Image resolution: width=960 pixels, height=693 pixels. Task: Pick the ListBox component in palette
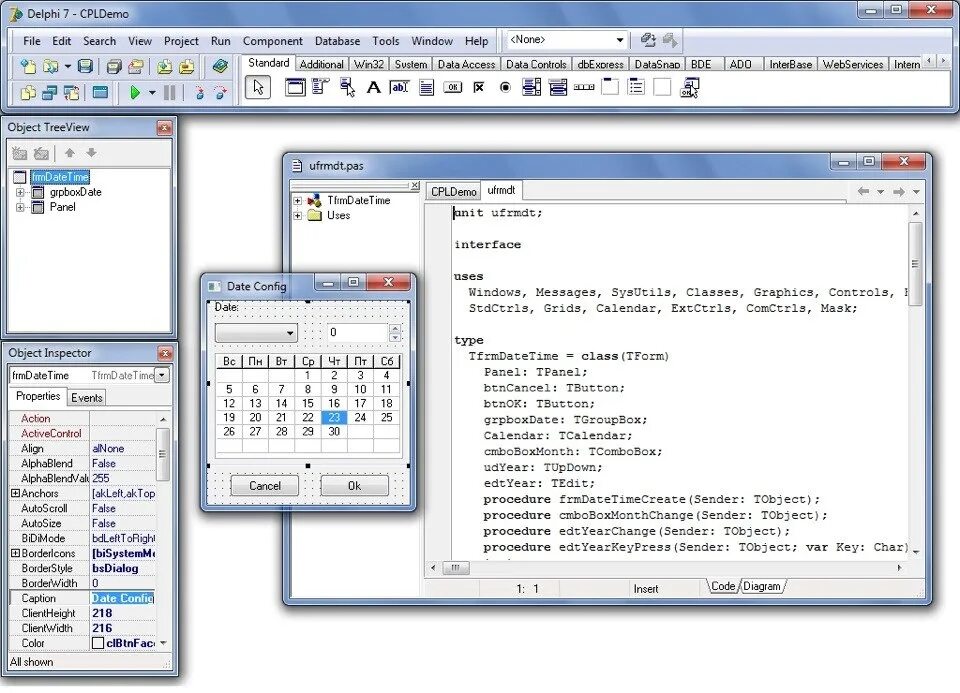[531, 88]
